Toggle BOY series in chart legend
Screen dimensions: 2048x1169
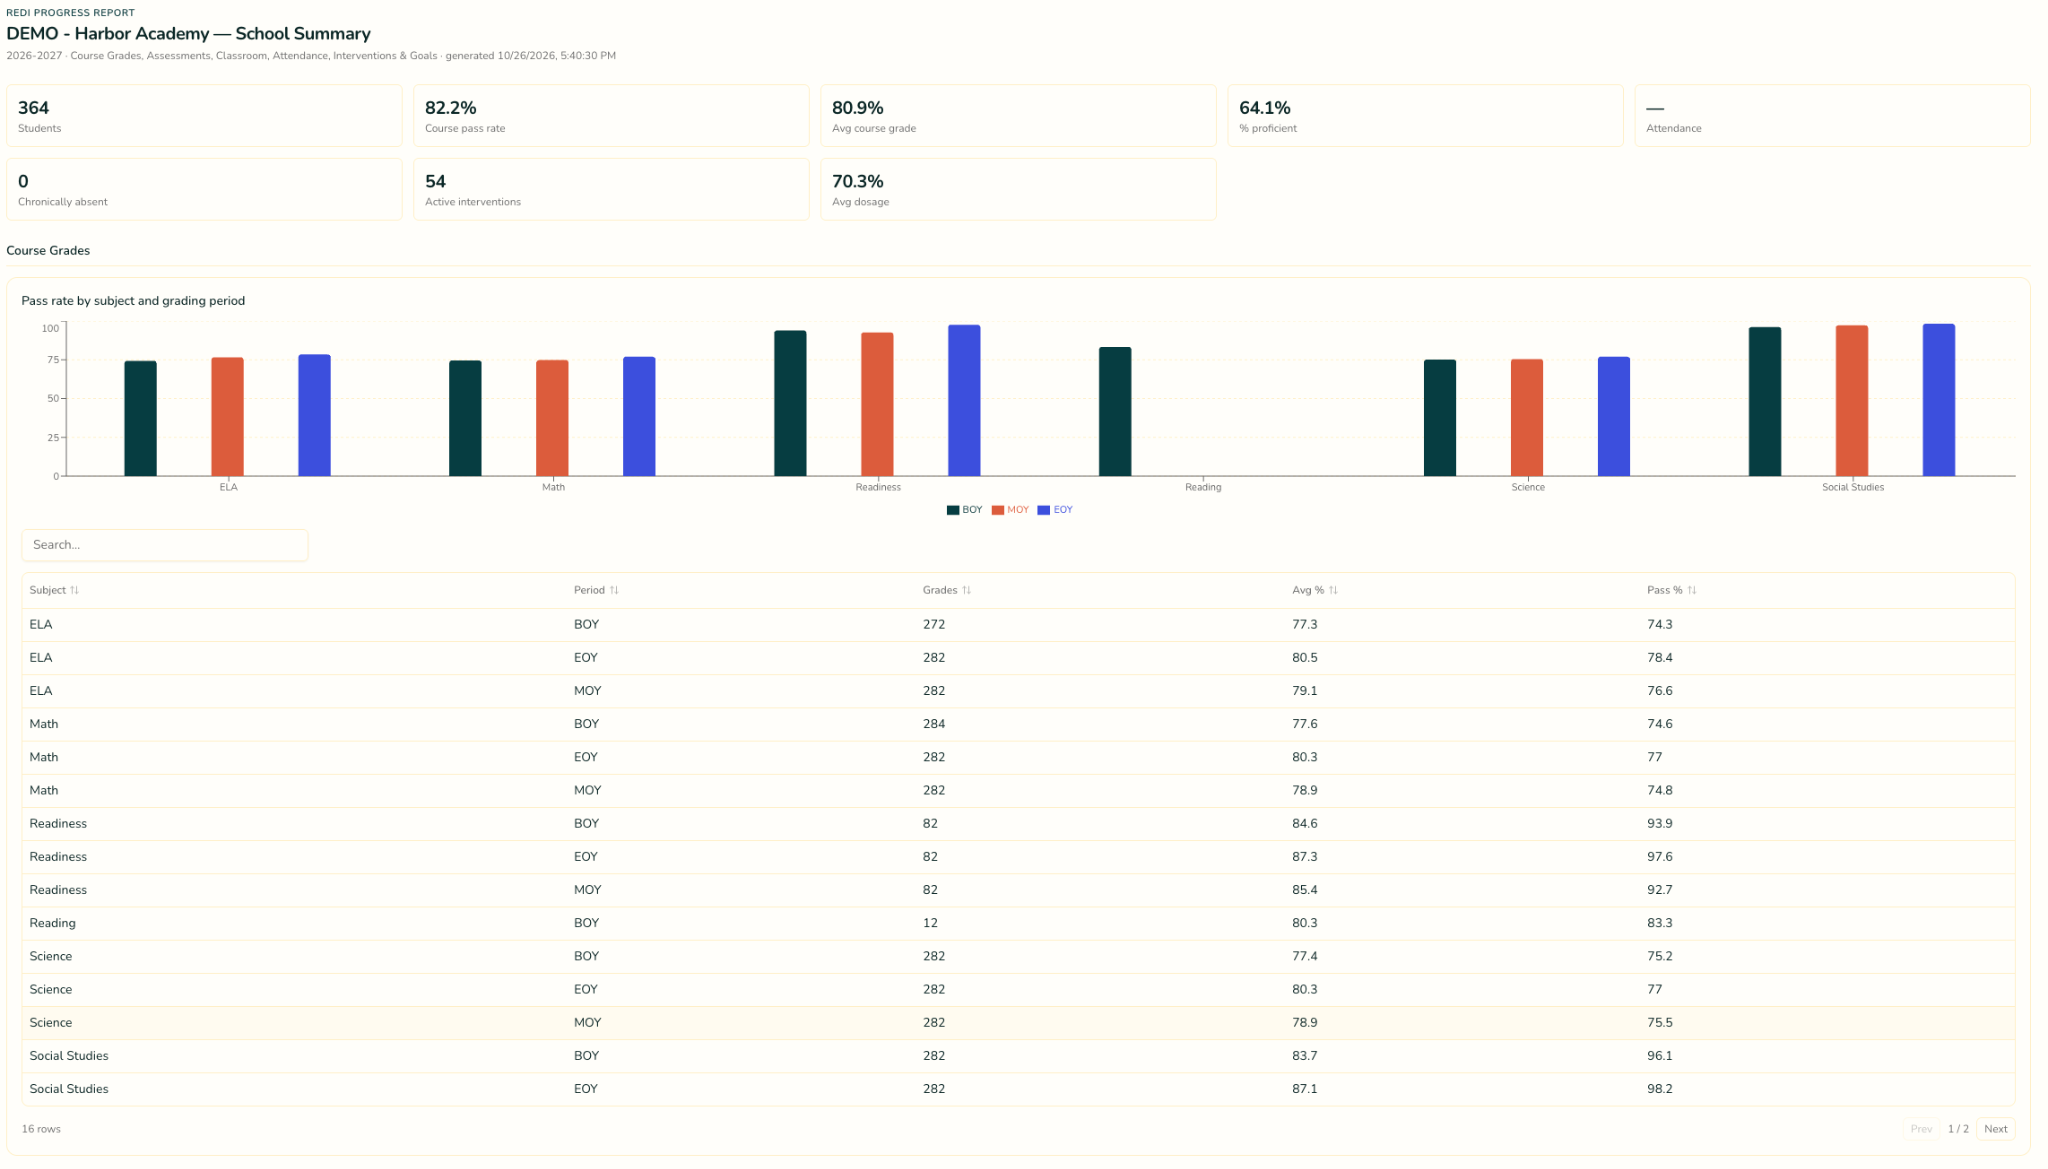click(x=964, y=510)
